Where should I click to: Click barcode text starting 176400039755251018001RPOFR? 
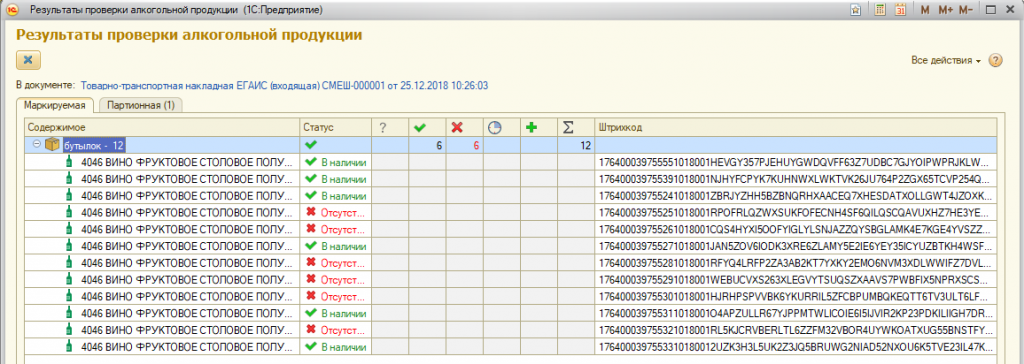[795, 212]
